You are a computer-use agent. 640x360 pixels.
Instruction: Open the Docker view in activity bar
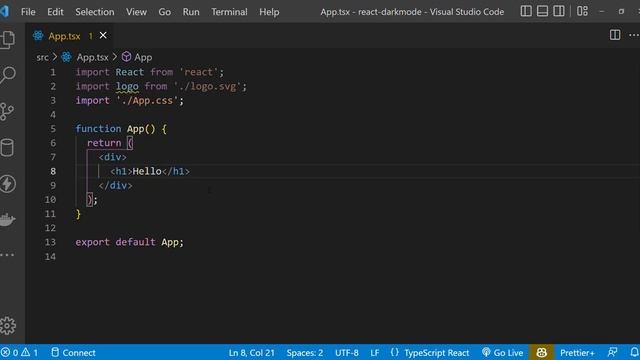pos(7,220)
